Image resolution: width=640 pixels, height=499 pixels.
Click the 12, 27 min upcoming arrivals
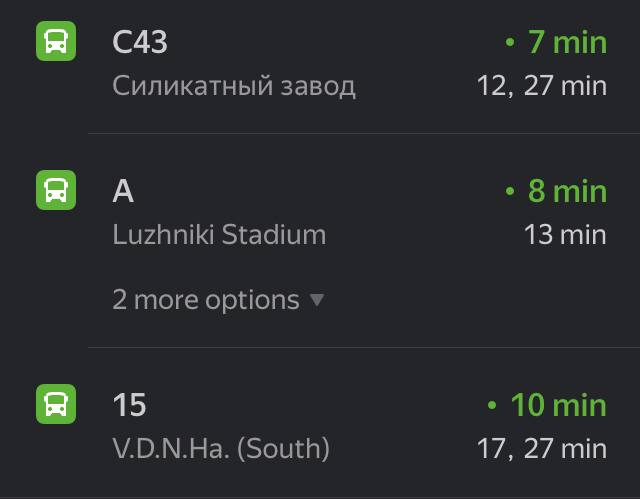pyautogui.click(x=542, y=86)
